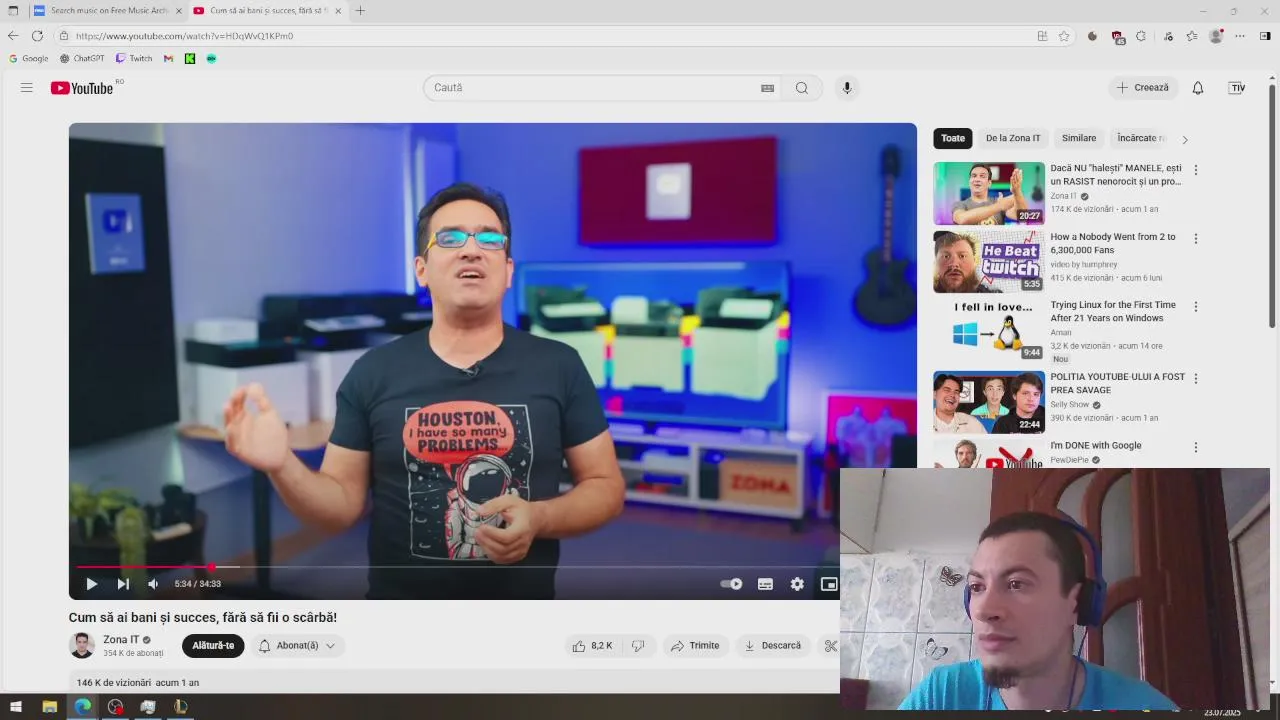
Task: Close the Free Music Archive tab
Action: [179, 11]
